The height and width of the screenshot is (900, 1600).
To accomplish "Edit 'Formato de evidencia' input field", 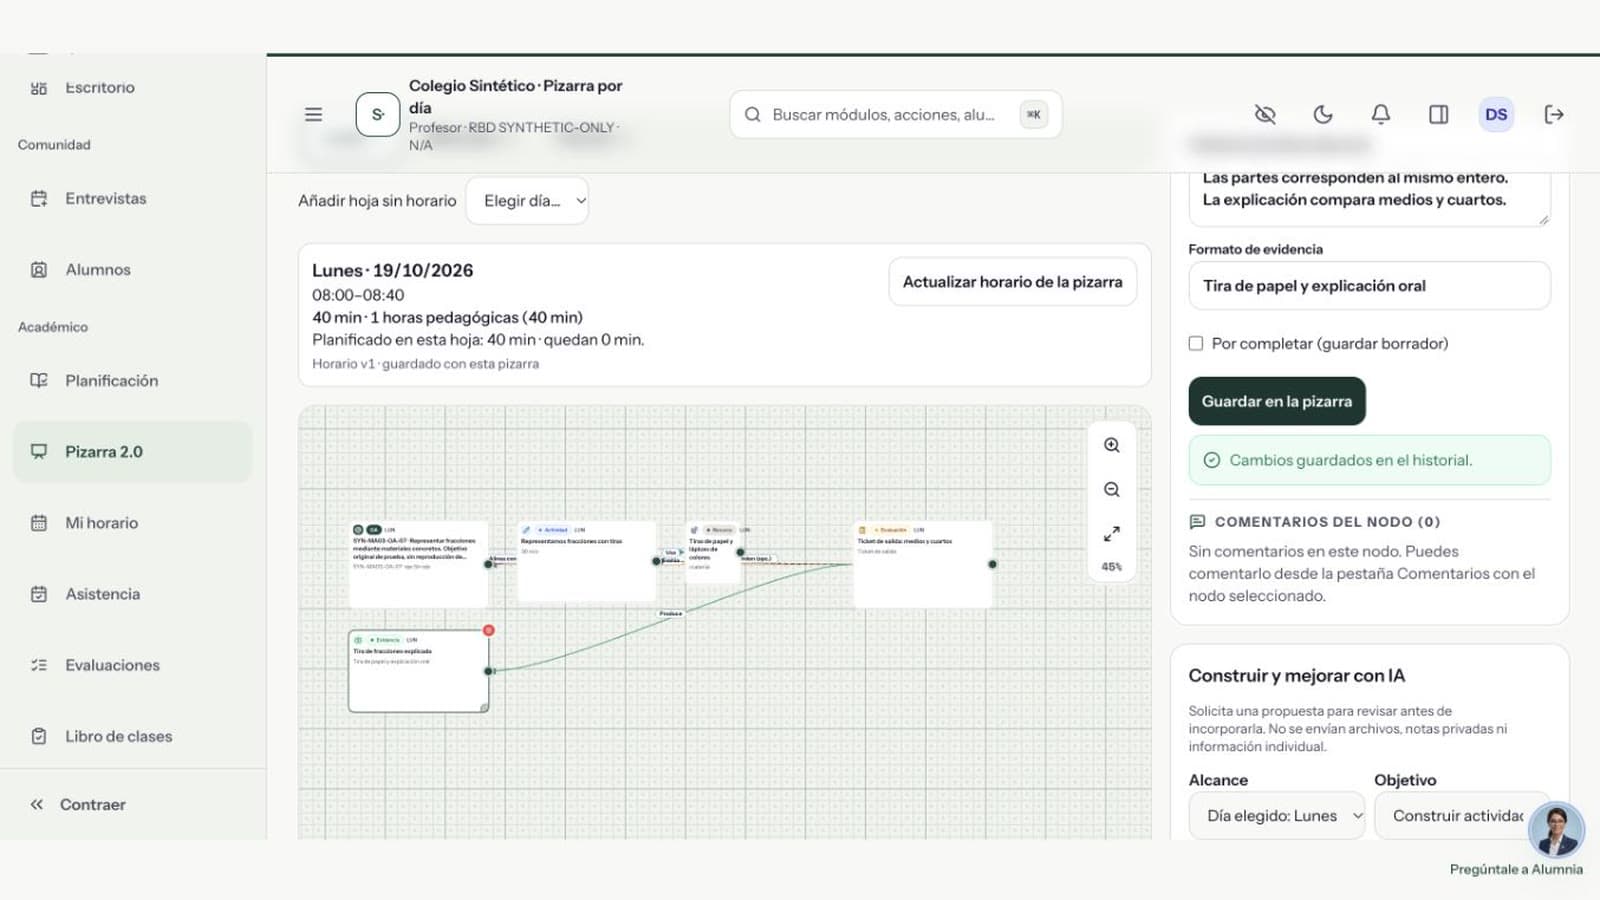I will pos(1369,285).
